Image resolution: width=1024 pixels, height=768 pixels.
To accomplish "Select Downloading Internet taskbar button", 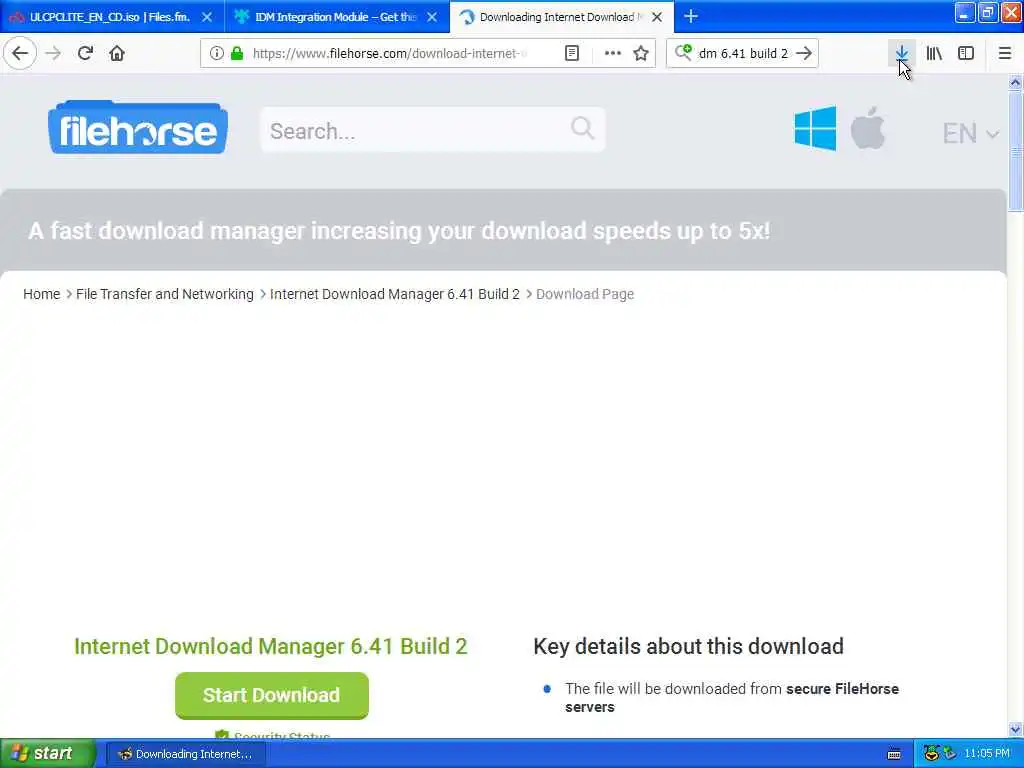I will click(187, 754).
